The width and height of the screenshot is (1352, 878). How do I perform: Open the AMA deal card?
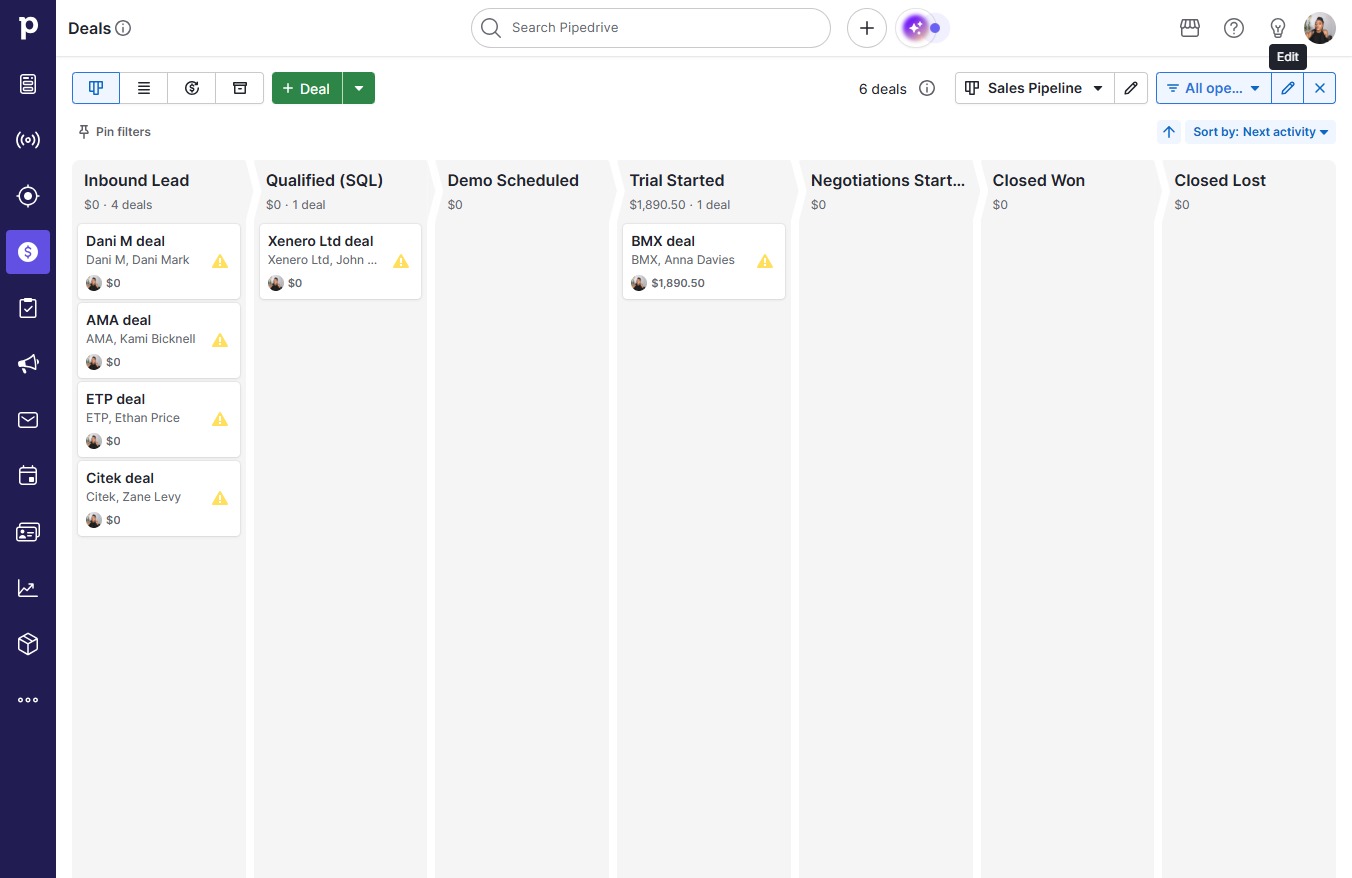(x=159, y=340)
